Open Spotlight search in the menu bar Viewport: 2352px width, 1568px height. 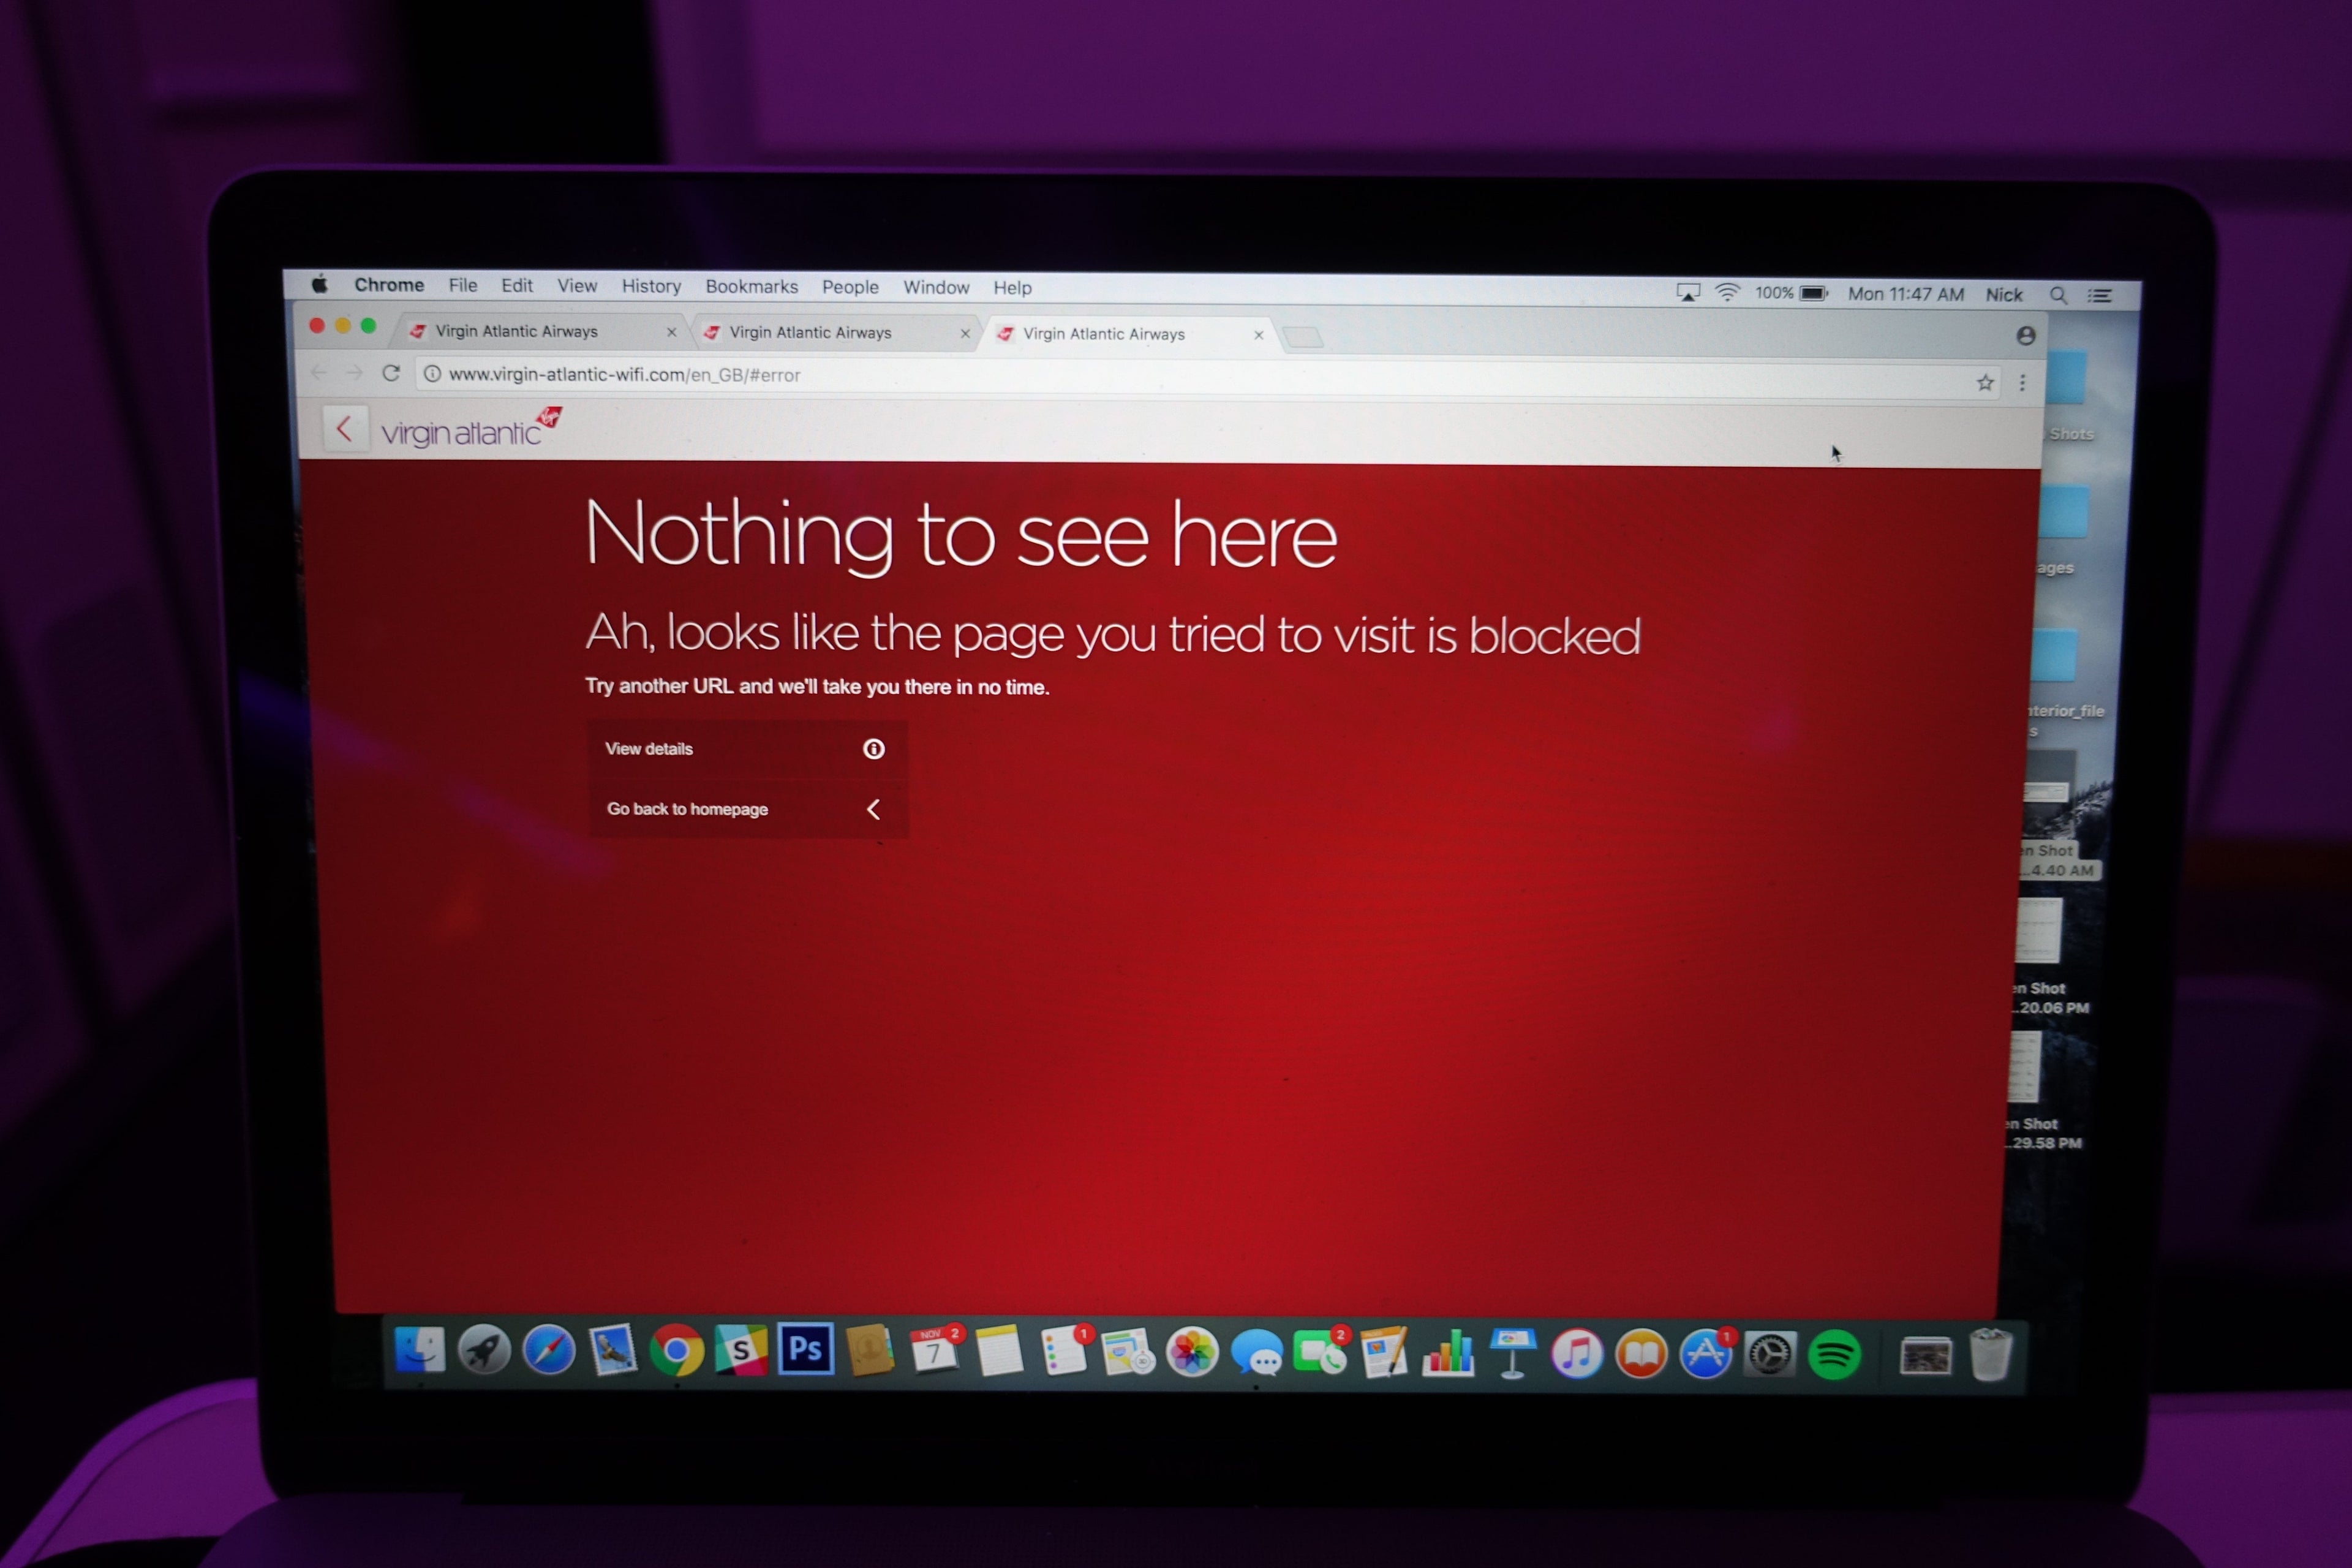[x=2058, y=295]
